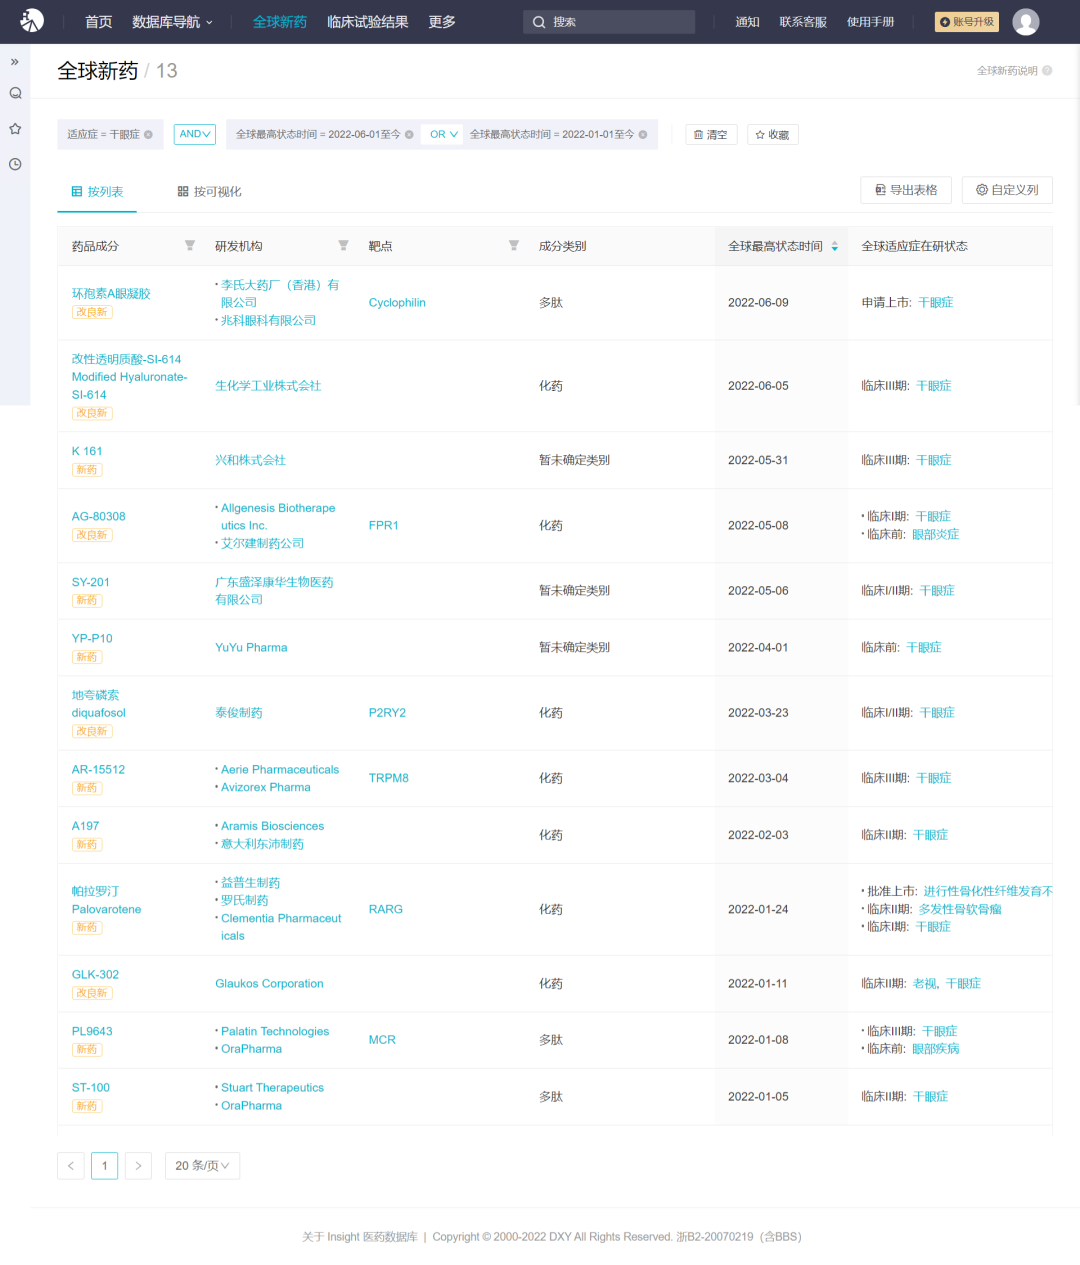The image size is (1080, 1265).
Task: Open institution YuYu Pharma
Action: [x=251, y=648]
